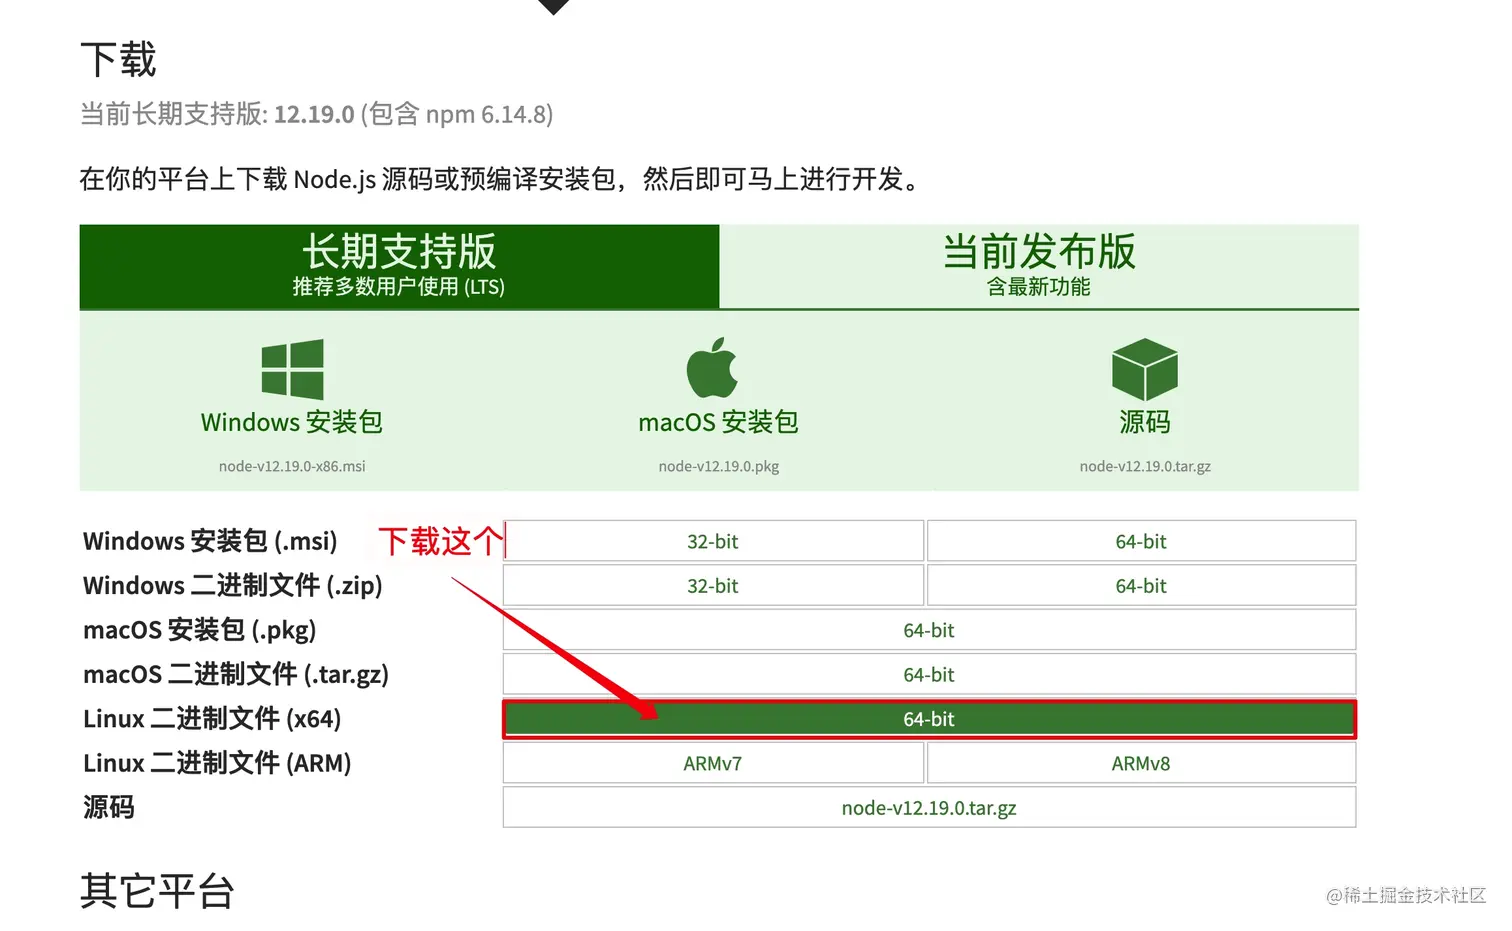Open the Windows 安装包 link

click(x=292, y=422)
